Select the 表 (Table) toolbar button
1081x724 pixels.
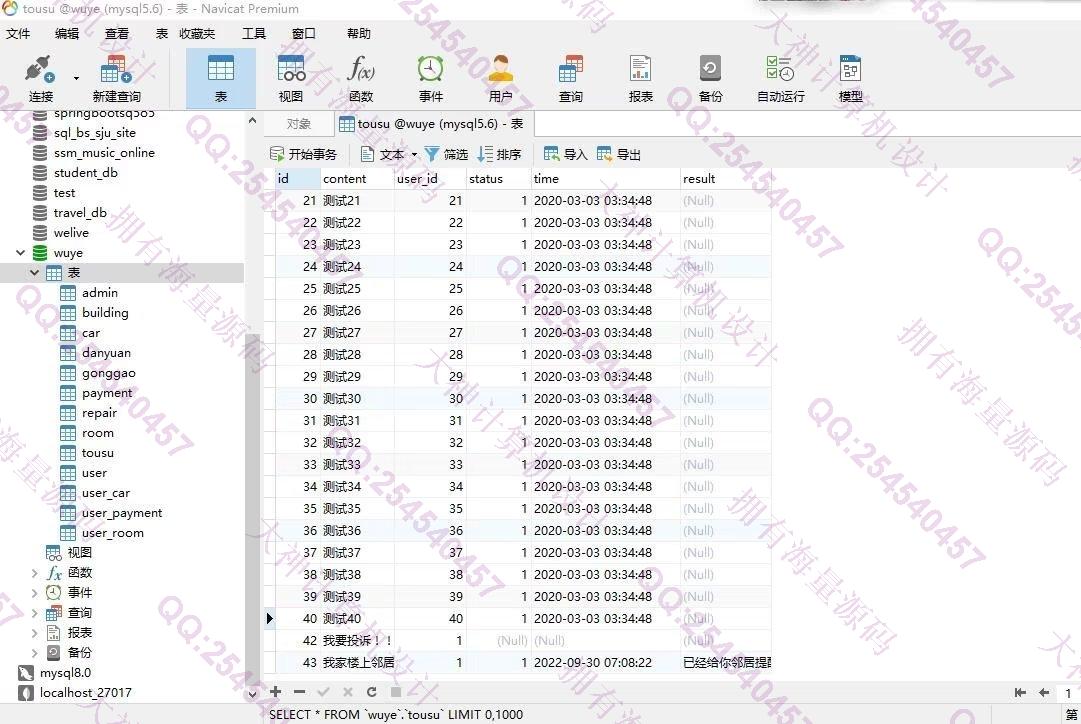point(221,79)
